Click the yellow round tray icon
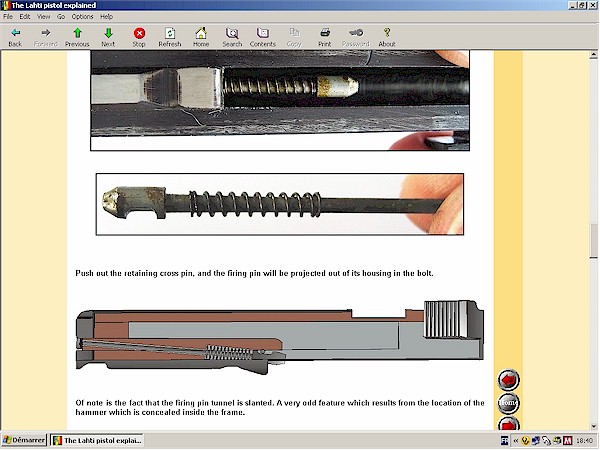The width and height of the screenshot is (600, 450). pos(525,441)
